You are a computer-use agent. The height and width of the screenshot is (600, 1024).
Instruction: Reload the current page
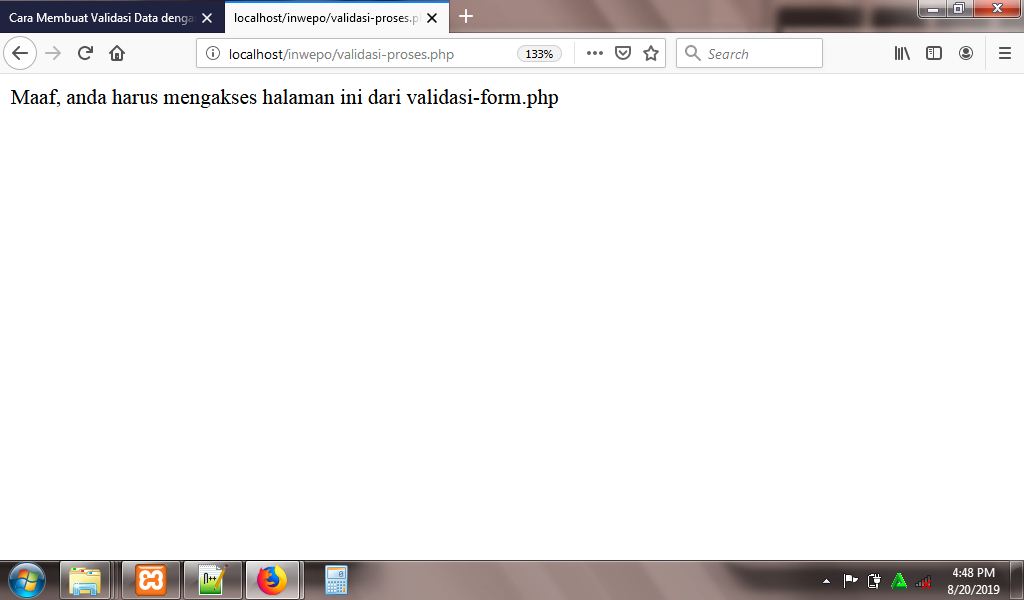85,53
